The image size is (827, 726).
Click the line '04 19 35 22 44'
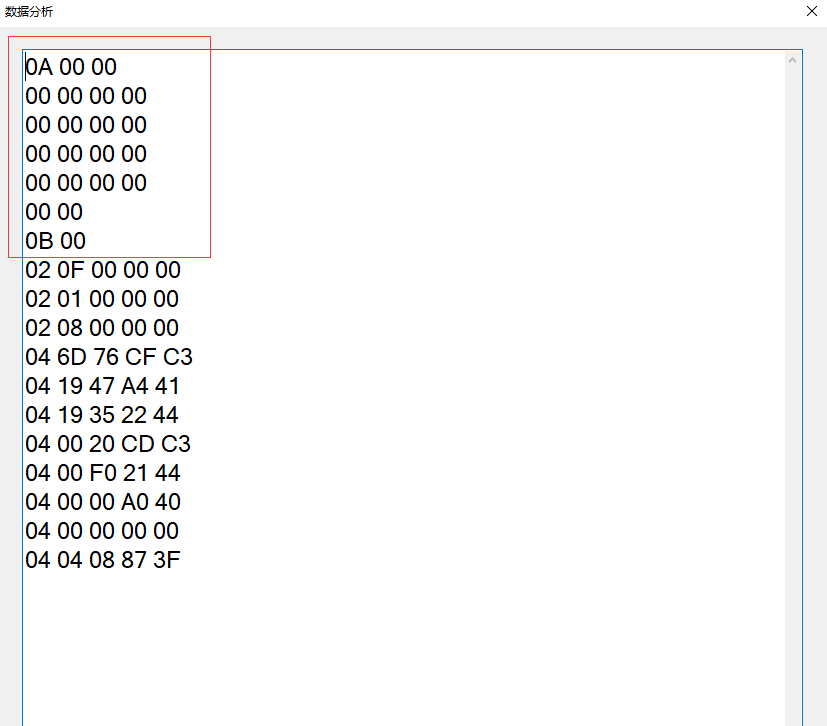pyautogui.click(x=102, y=415)
